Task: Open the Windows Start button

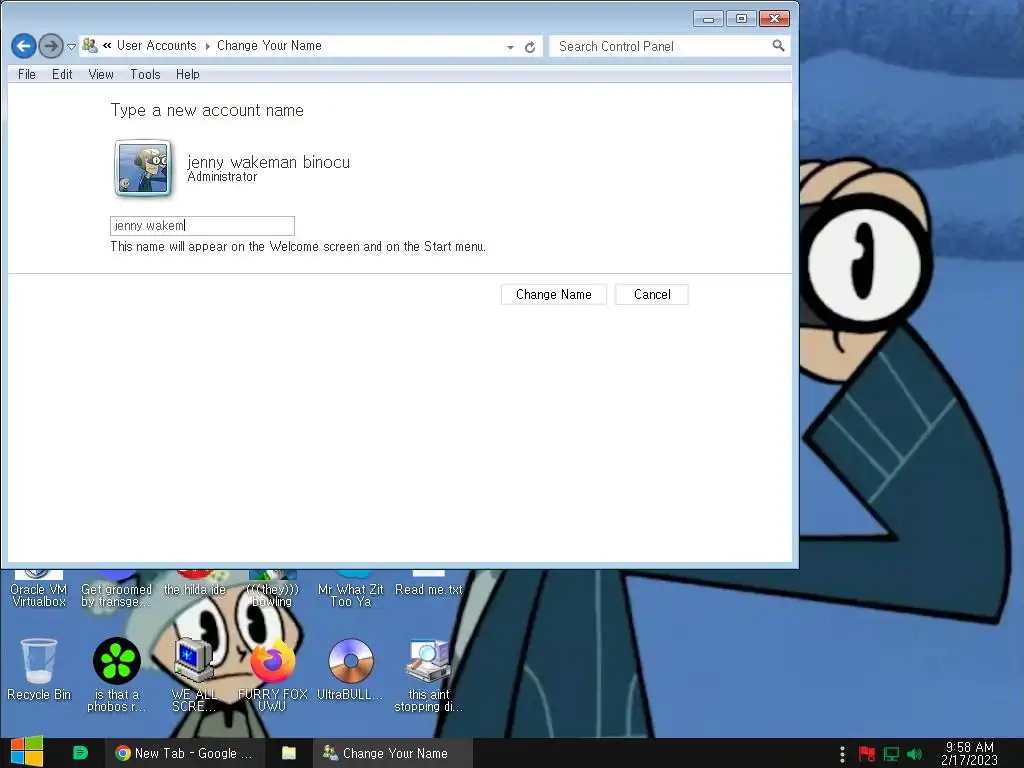Action: click(x=27, y=753)
